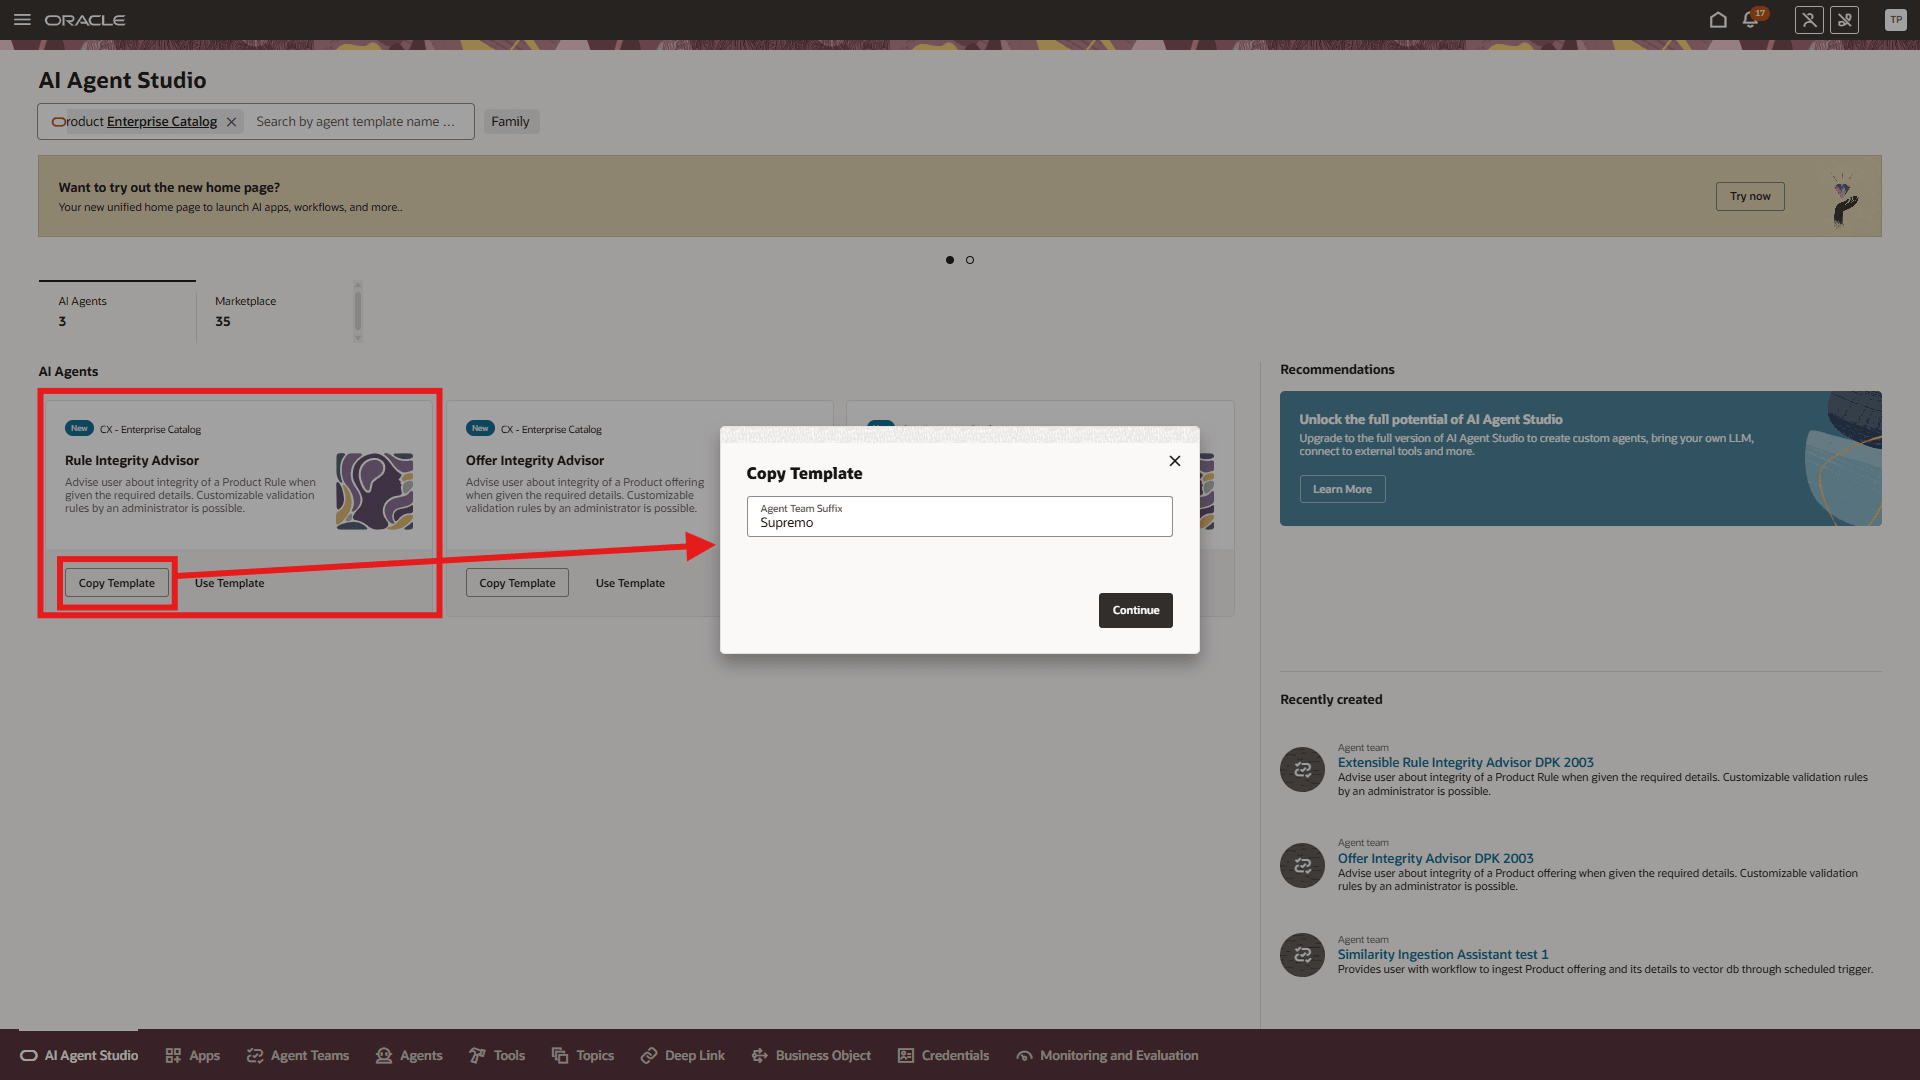Open Agents in bottom navigation
The width and height of the screenshot is (1920, 1080).
(409, 1055)
